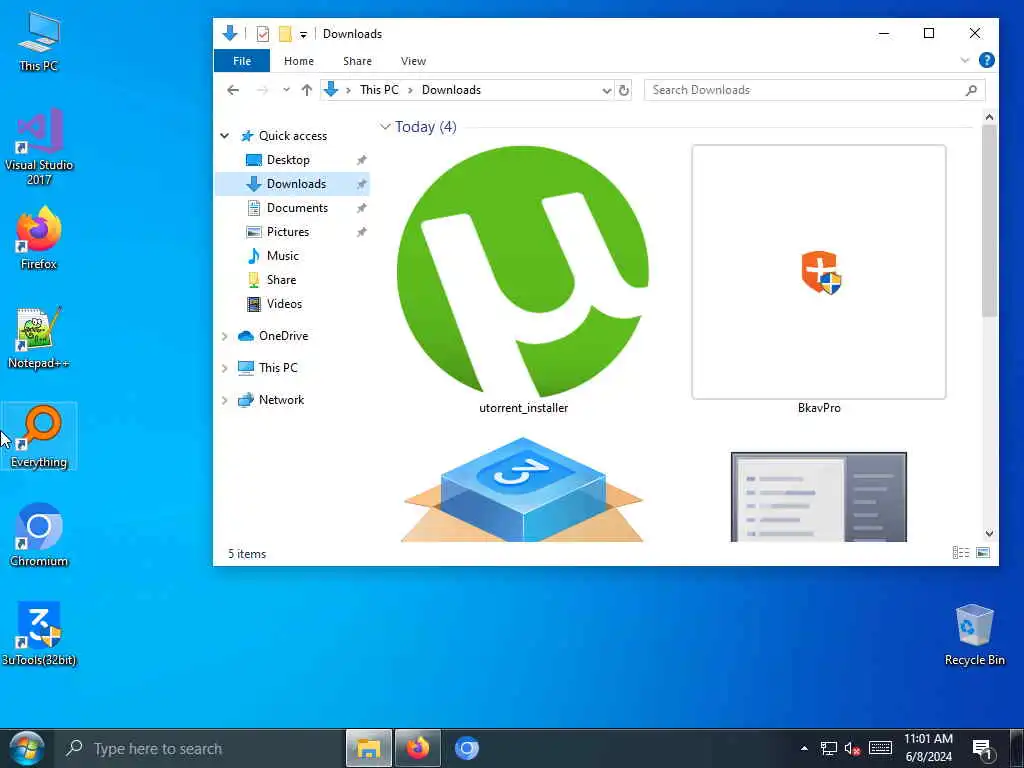Click This PC in the address breadcrumb
The width and height of the screenshot is (1024, 768).
click(379, 90)
